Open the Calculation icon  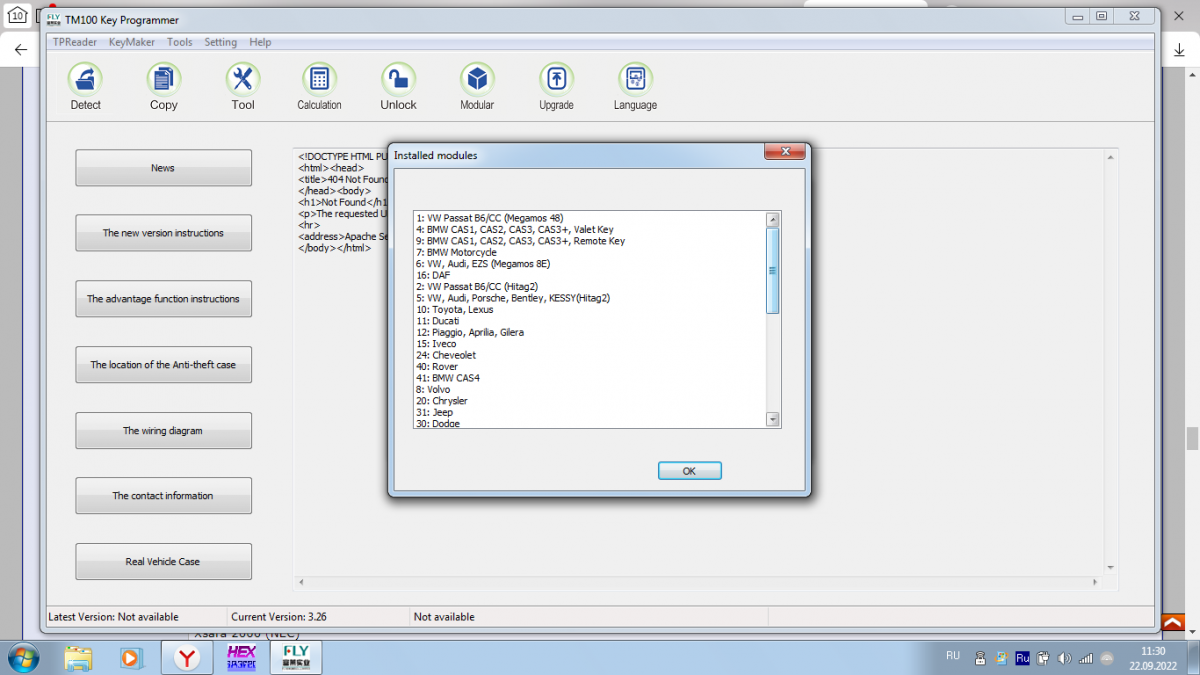coord(319,79)
